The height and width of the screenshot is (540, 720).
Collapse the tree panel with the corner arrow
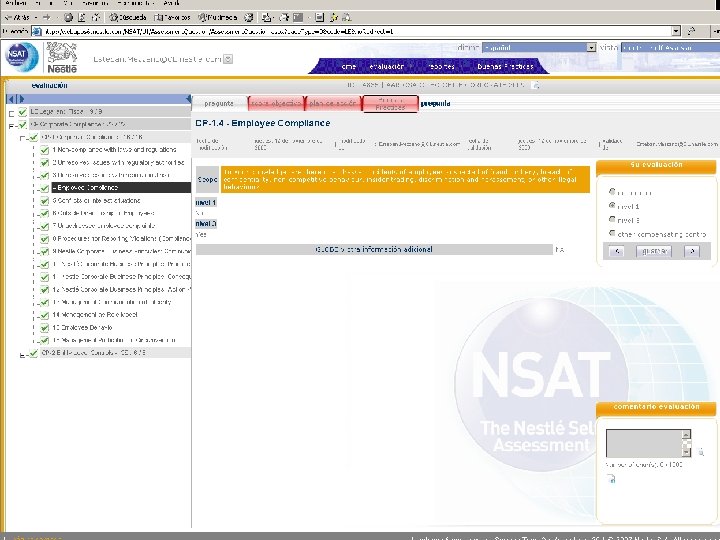188,99
